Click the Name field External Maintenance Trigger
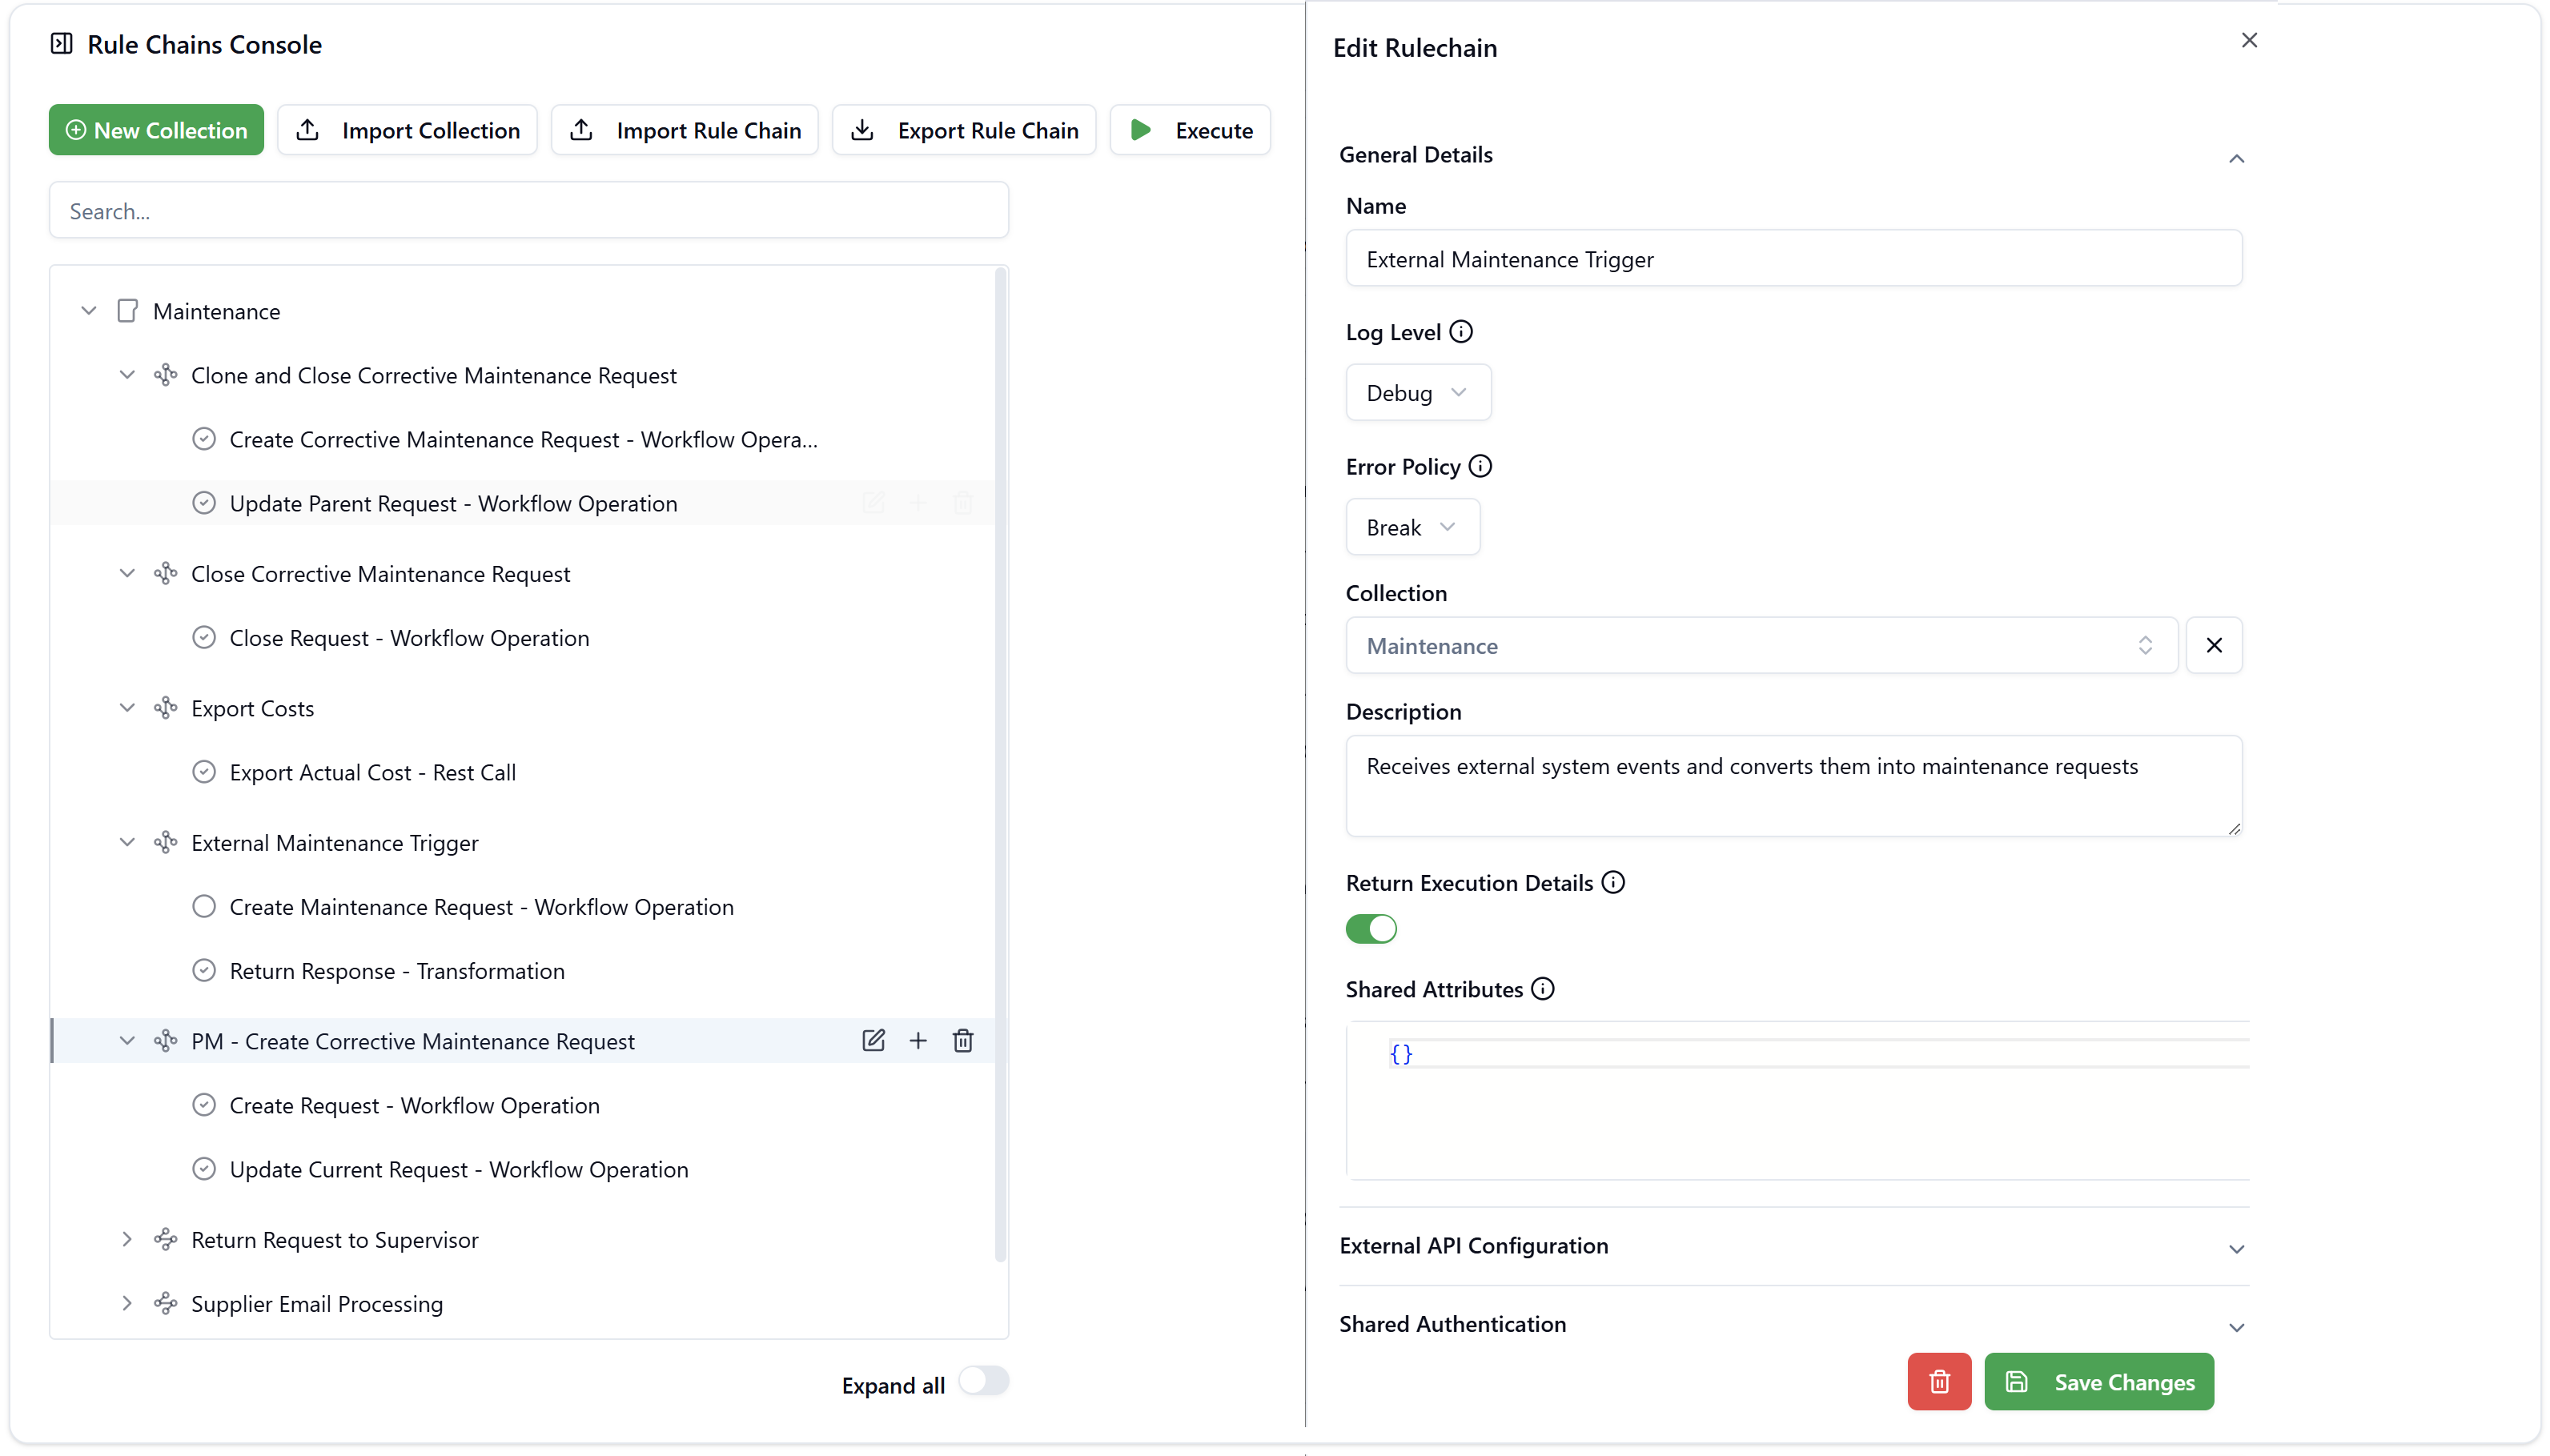This screenshot has height=1456, width=2550. 1793,259
